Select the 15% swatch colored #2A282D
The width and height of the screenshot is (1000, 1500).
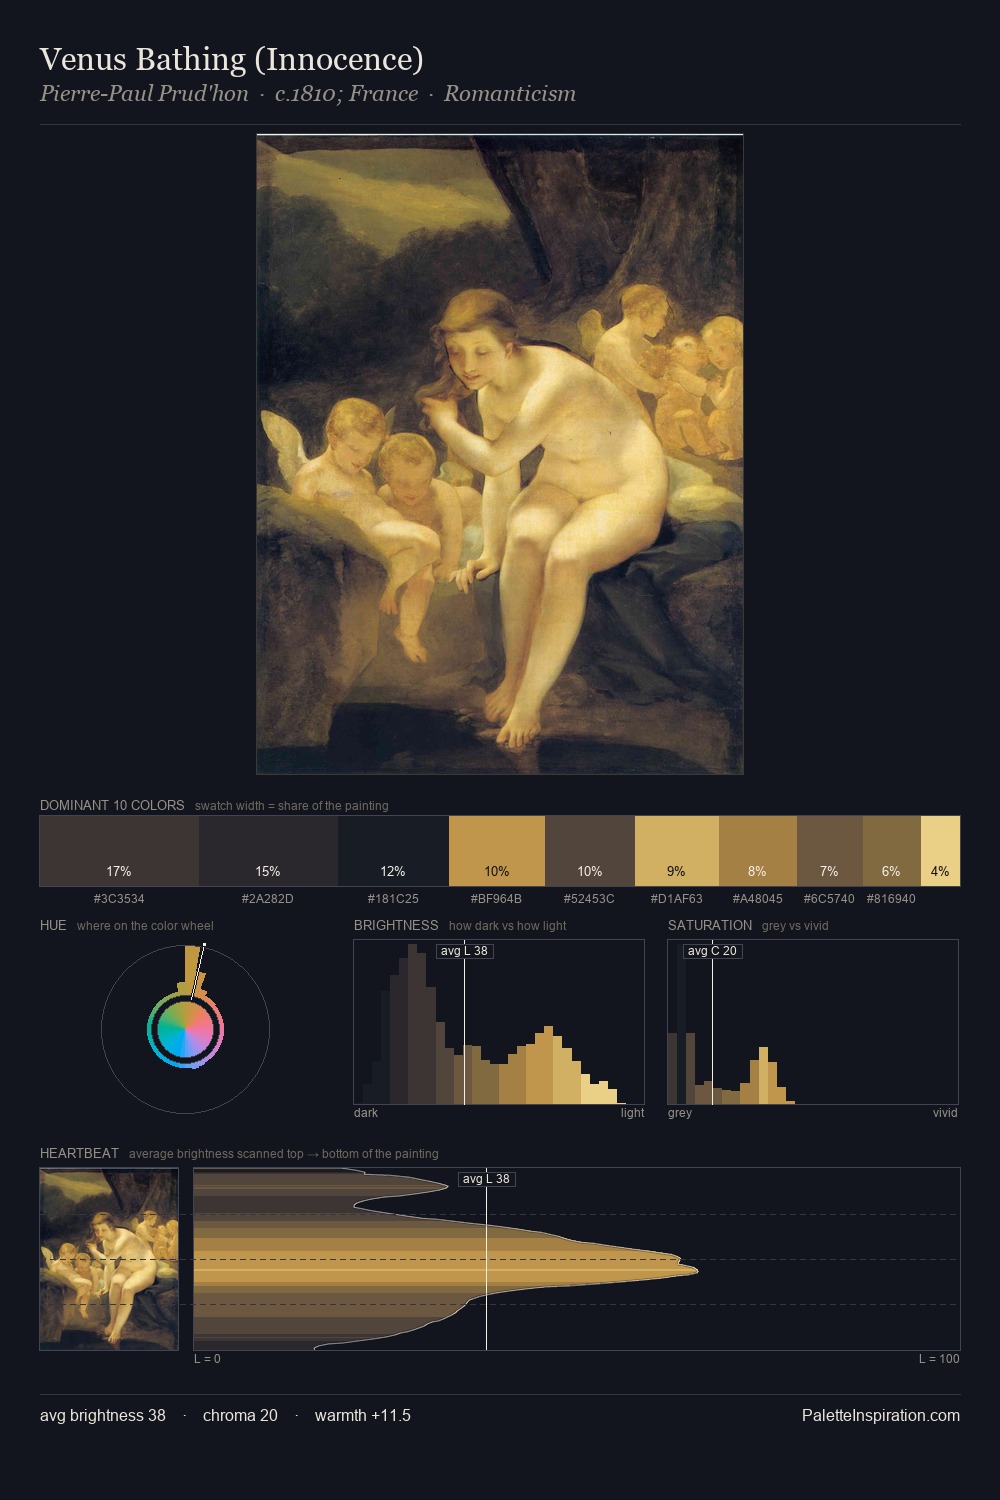coord(268,851)
